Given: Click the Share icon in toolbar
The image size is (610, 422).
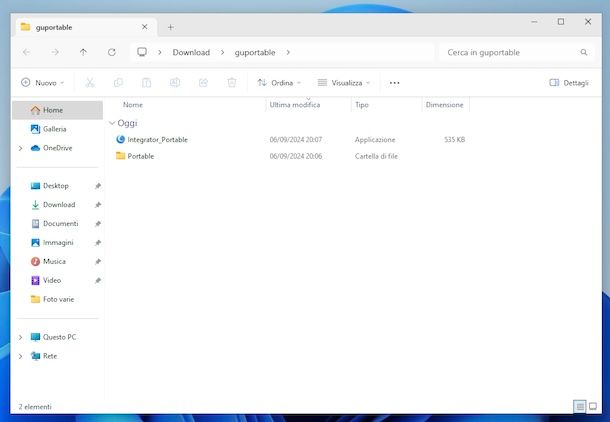Looking at the screenshot, I should click(x=203, y=82).
